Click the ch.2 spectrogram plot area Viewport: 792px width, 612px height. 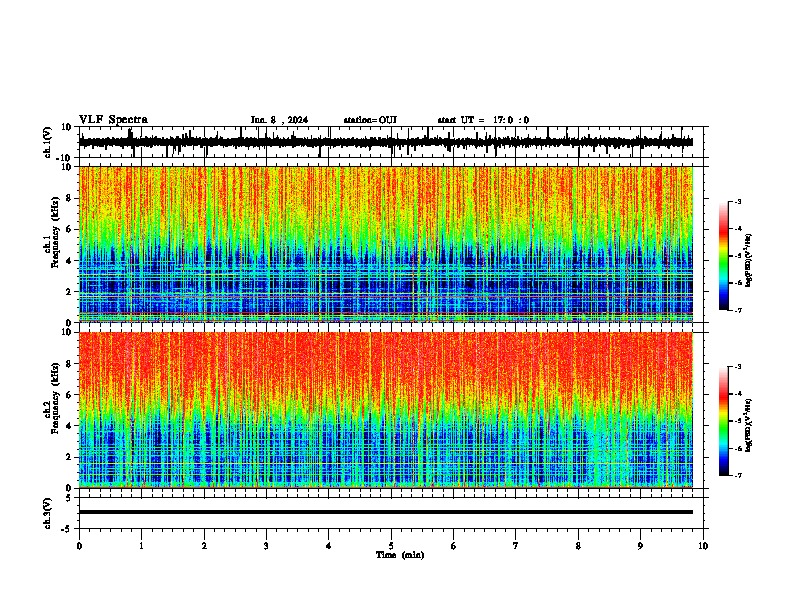[386, 410]
